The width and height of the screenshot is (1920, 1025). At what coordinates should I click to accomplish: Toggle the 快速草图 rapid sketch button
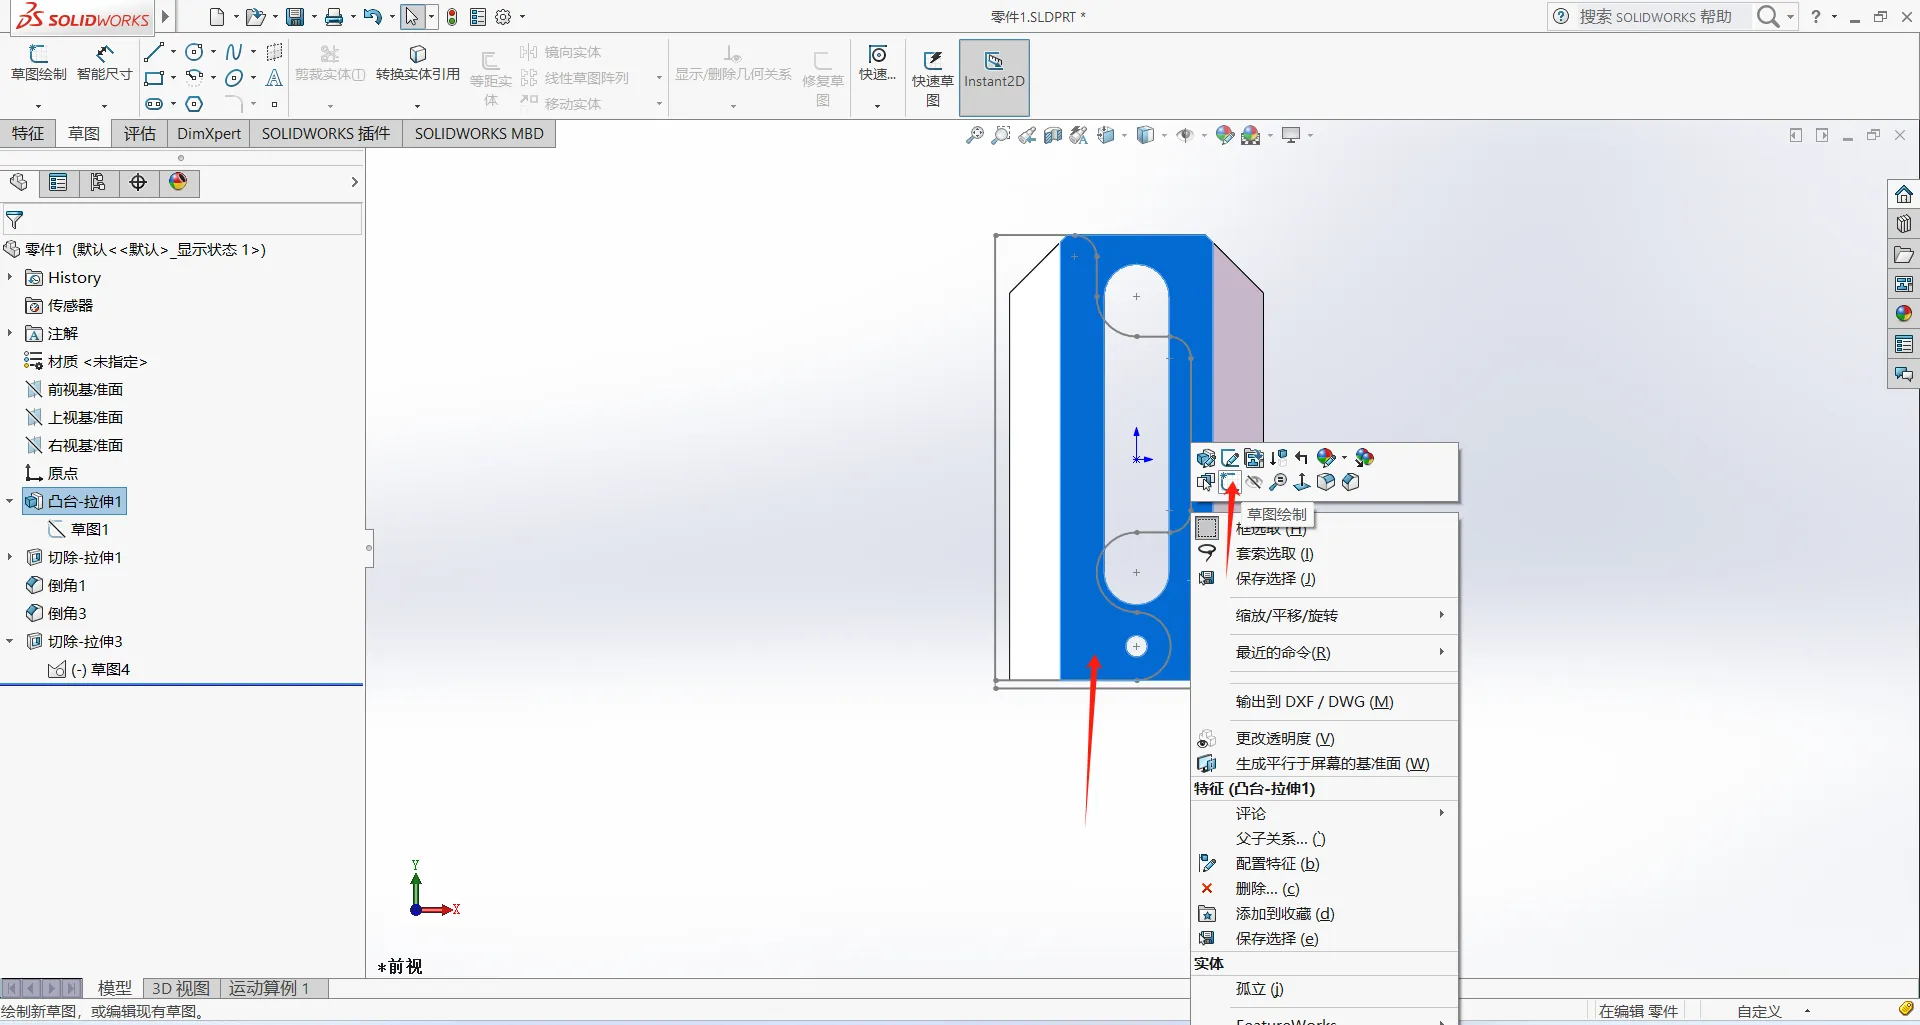click(x=932, y=78)
